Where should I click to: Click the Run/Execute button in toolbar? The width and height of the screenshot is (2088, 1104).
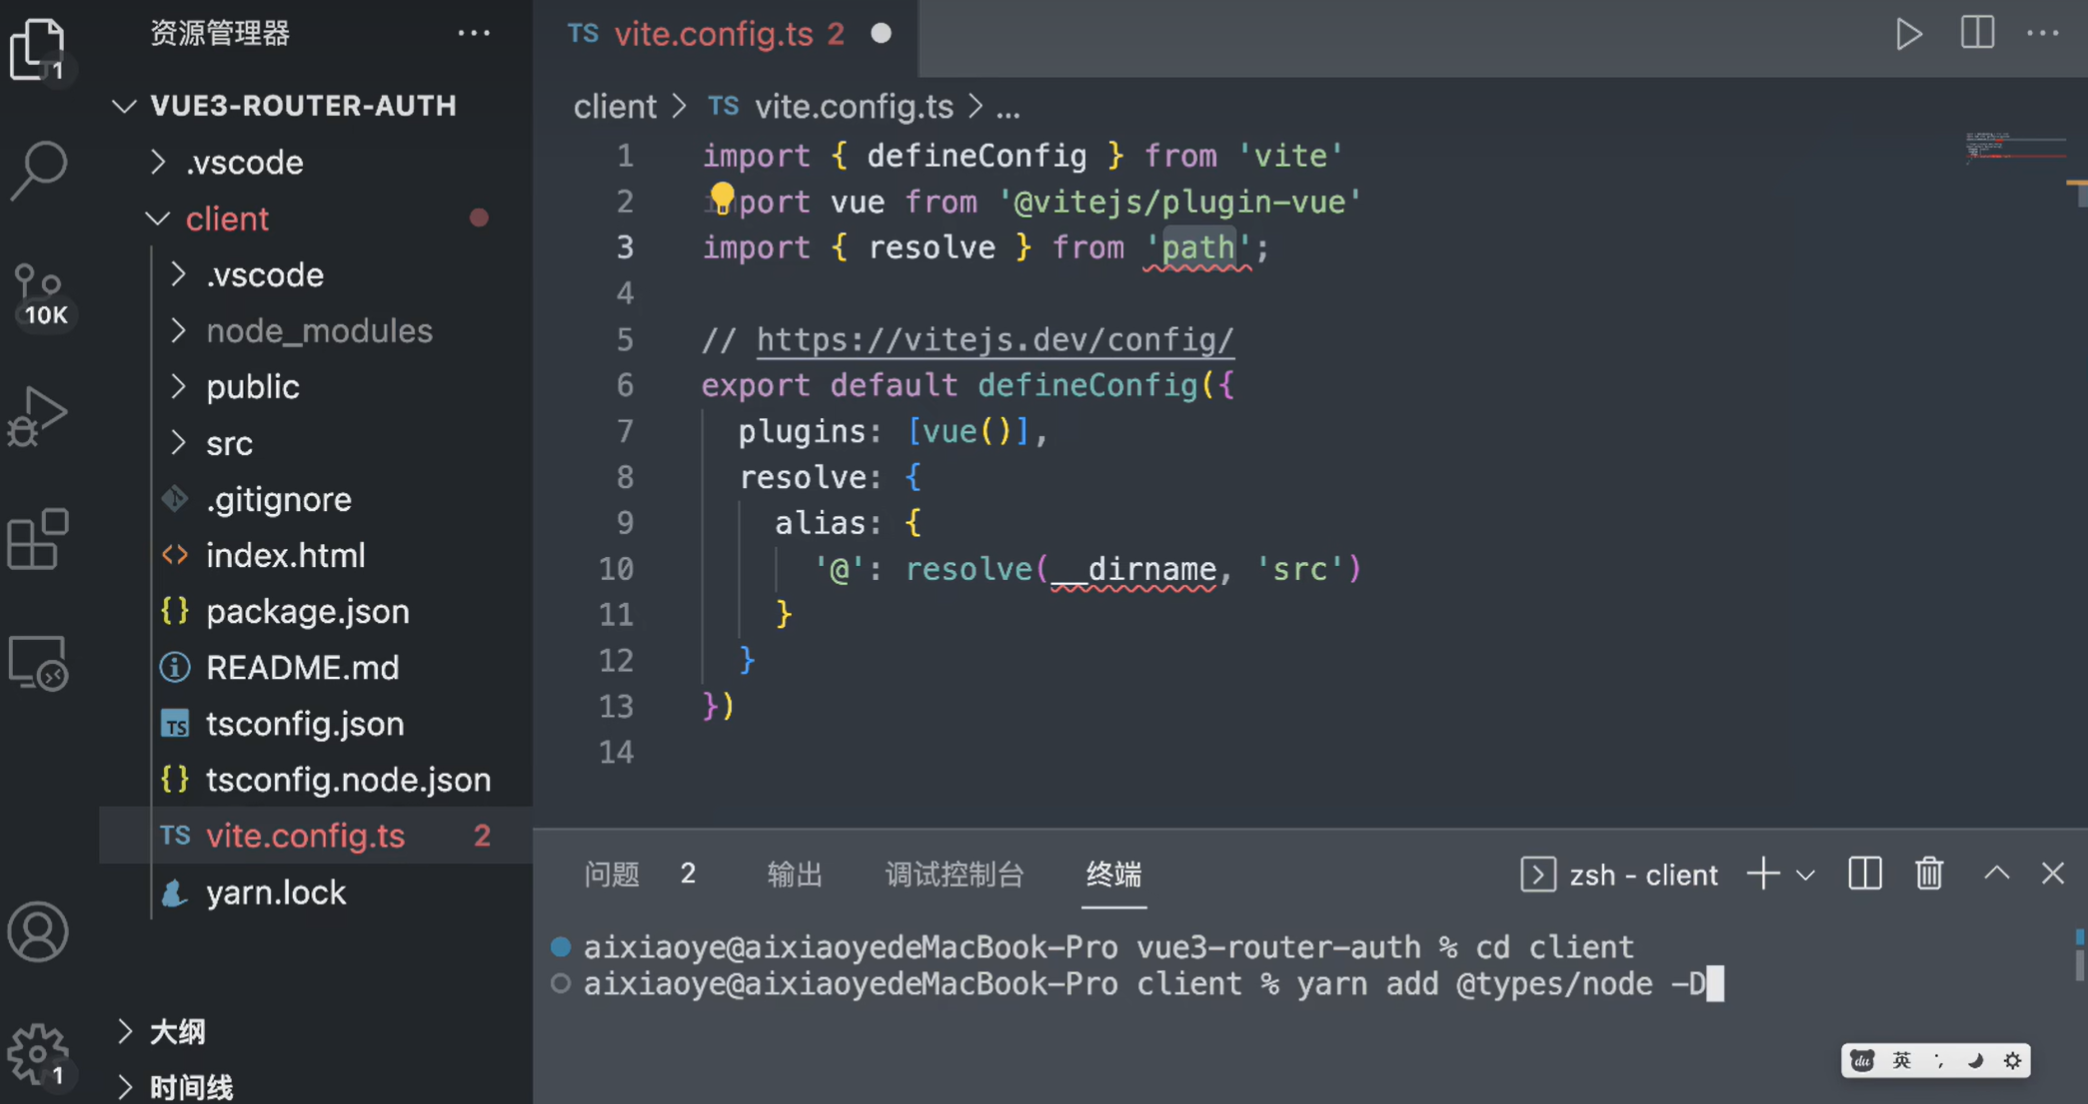point(1911,33)
